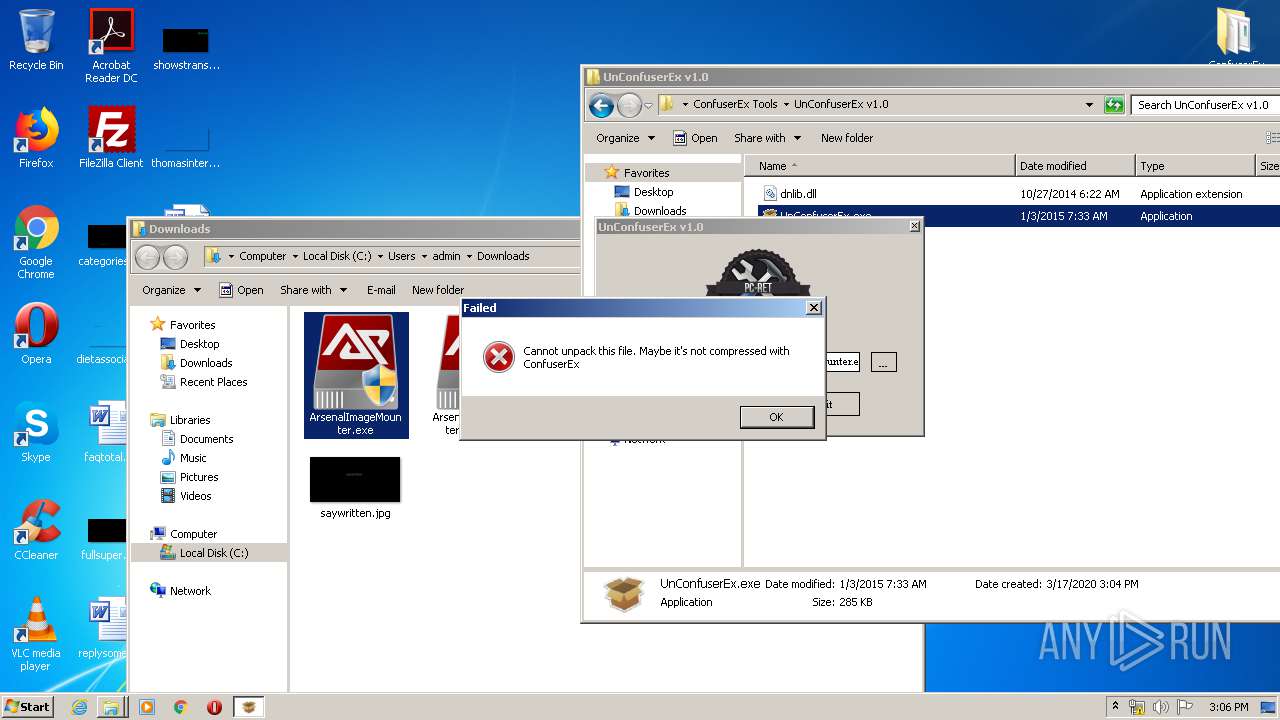Click Back arrow in Downloads window
1280x720 pixels.
[147, 257]
